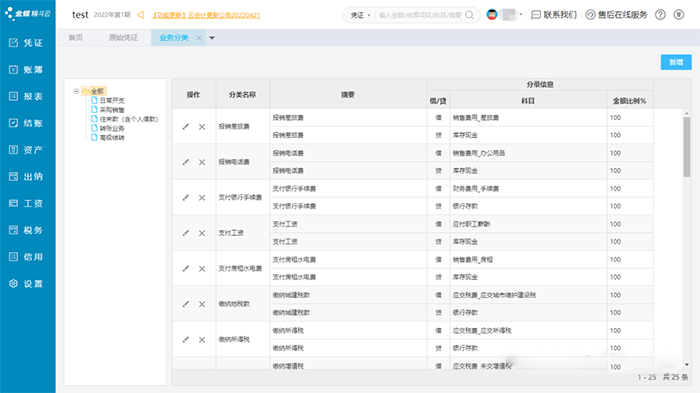Select 全部 folder in the tree

[x=94, y=91]
